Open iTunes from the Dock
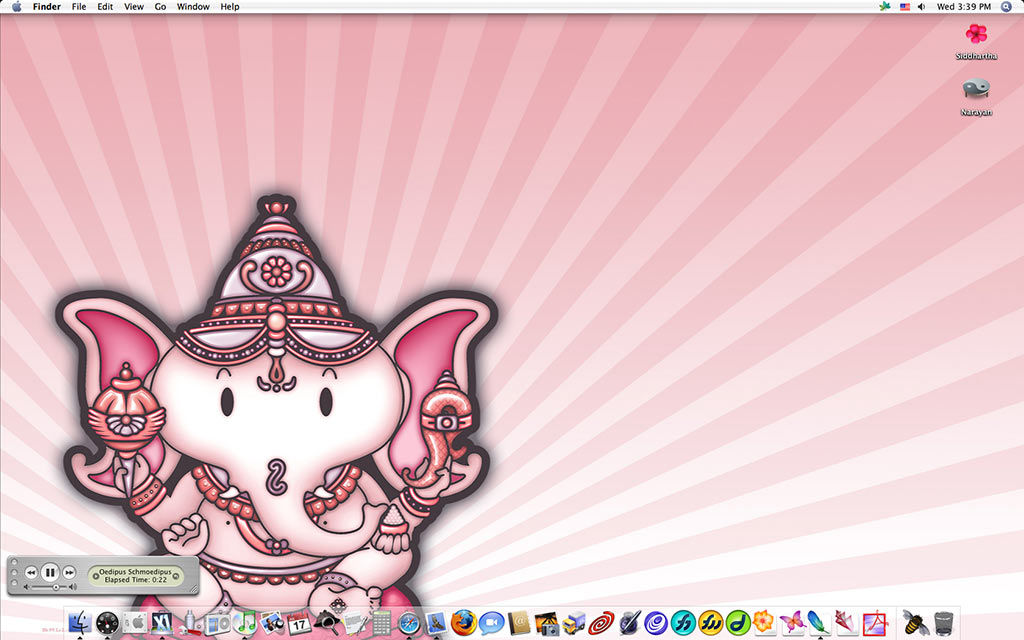The height and width of the screenshot is (640, 1024). (245, 623)
